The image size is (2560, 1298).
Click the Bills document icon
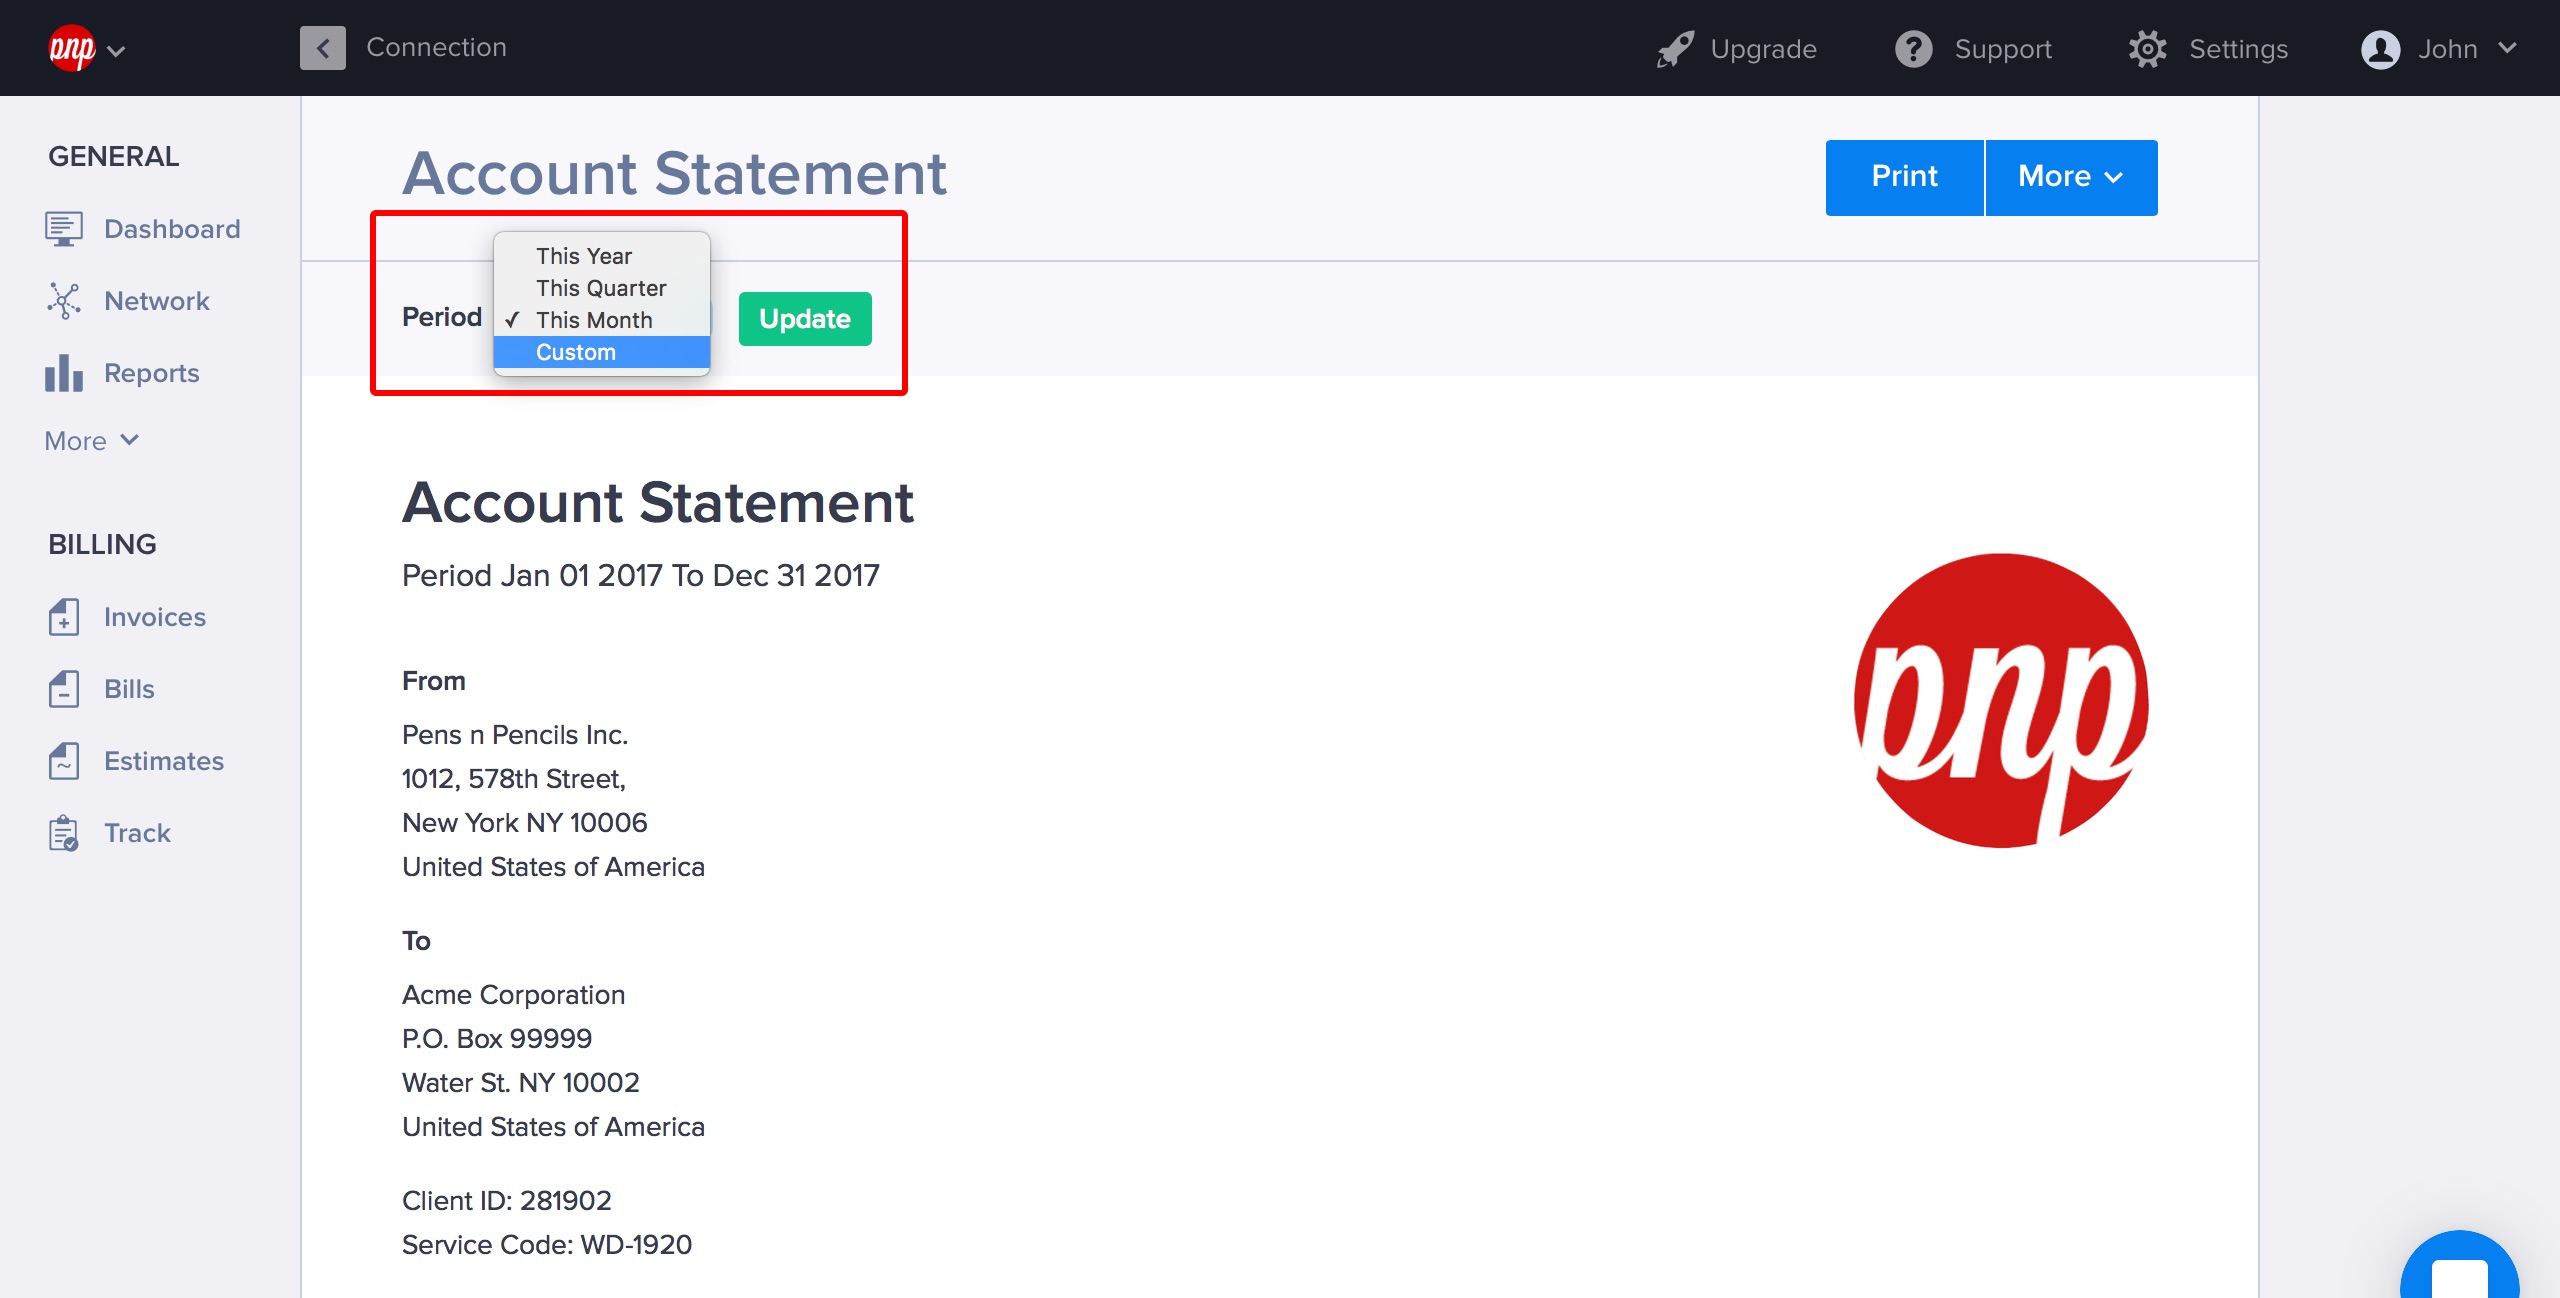pos(64,689)
